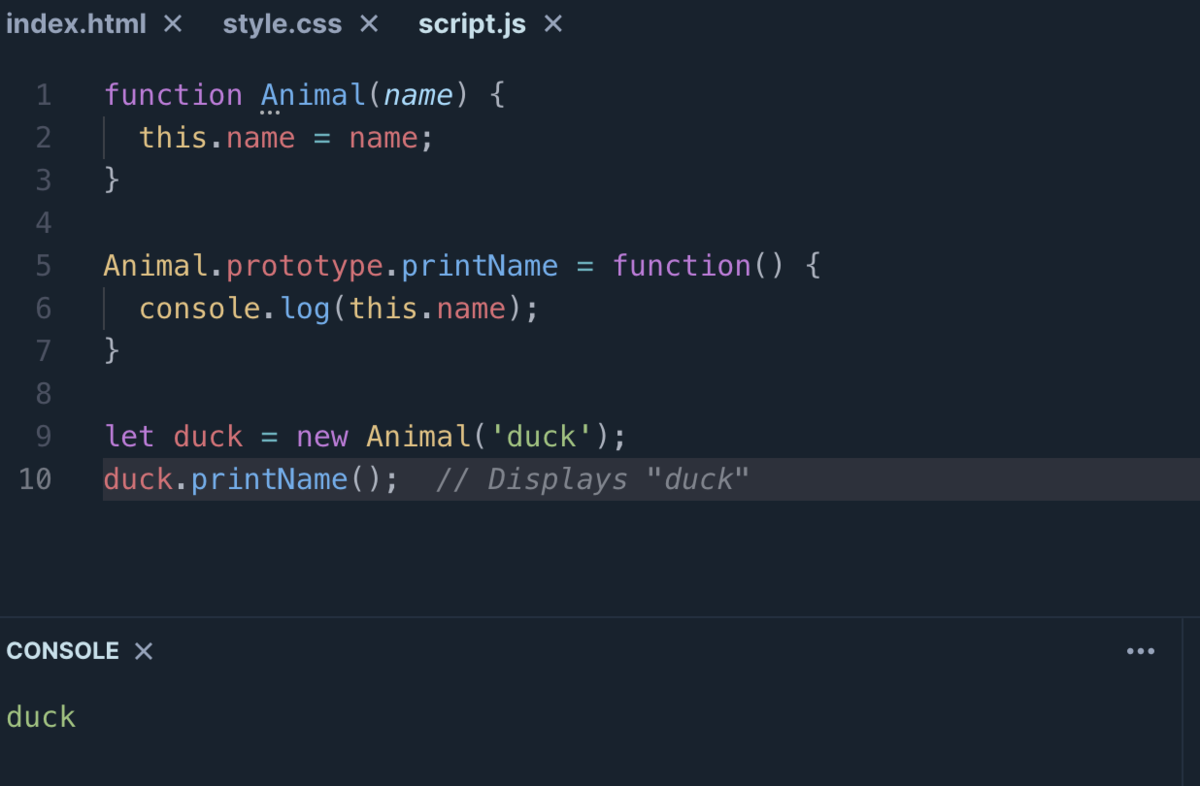The width and height of the screenshot is (1200, 786).
Task: Close the script.js tab with its X icon
Action: 553,23
